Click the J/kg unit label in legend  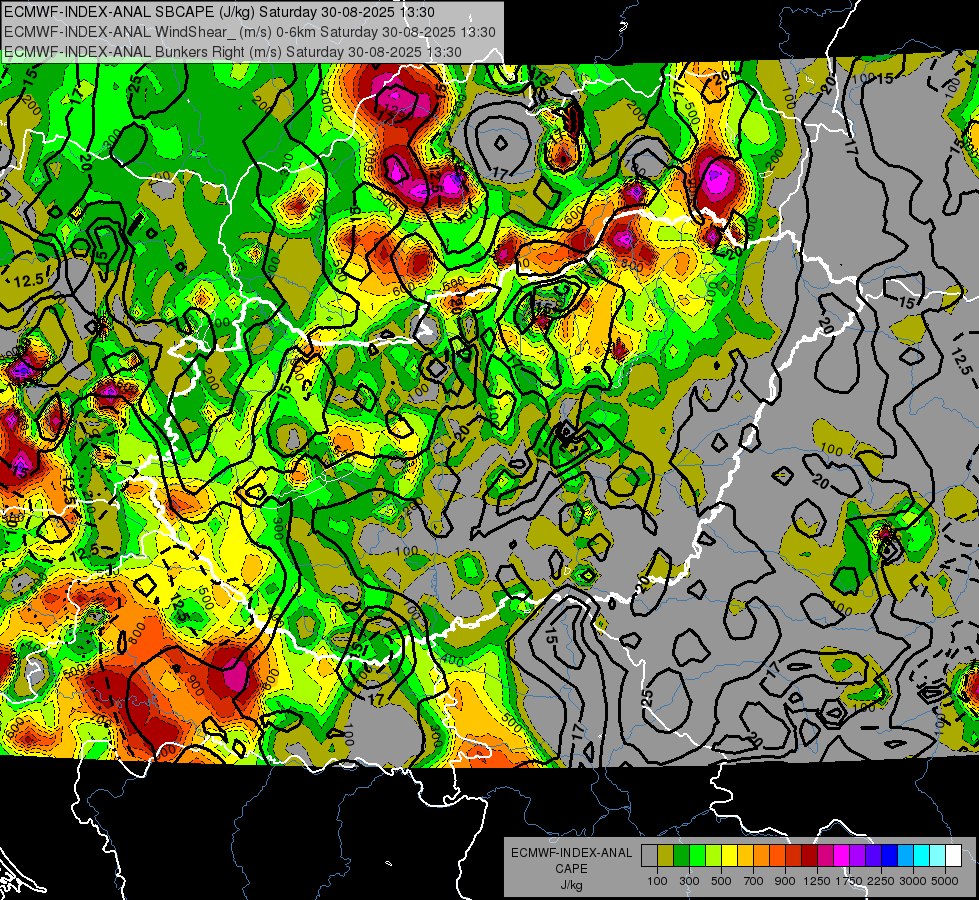(x=571, y=885)
